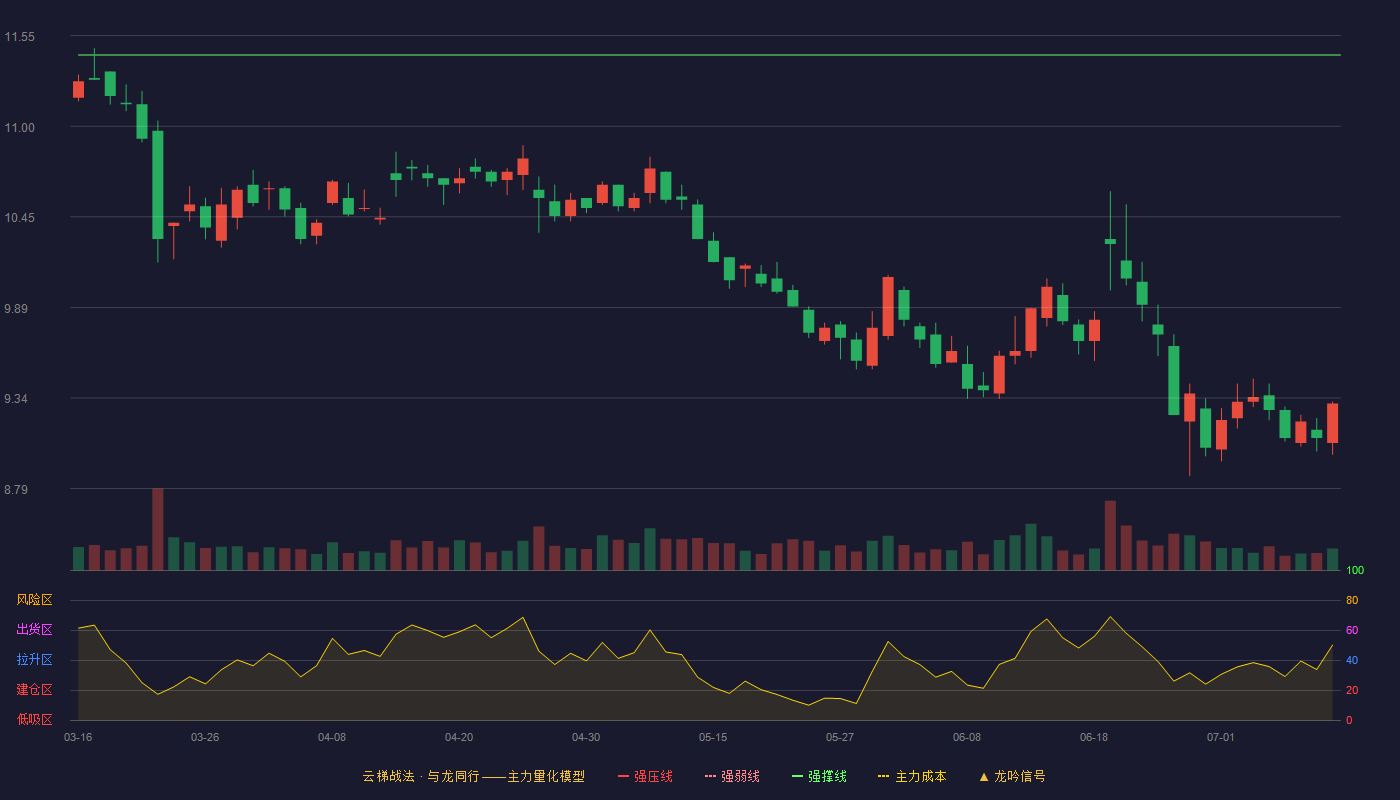Click the 06-08 date label
The width and height of the screenshot is (1400, 800).
coord(967,737)
